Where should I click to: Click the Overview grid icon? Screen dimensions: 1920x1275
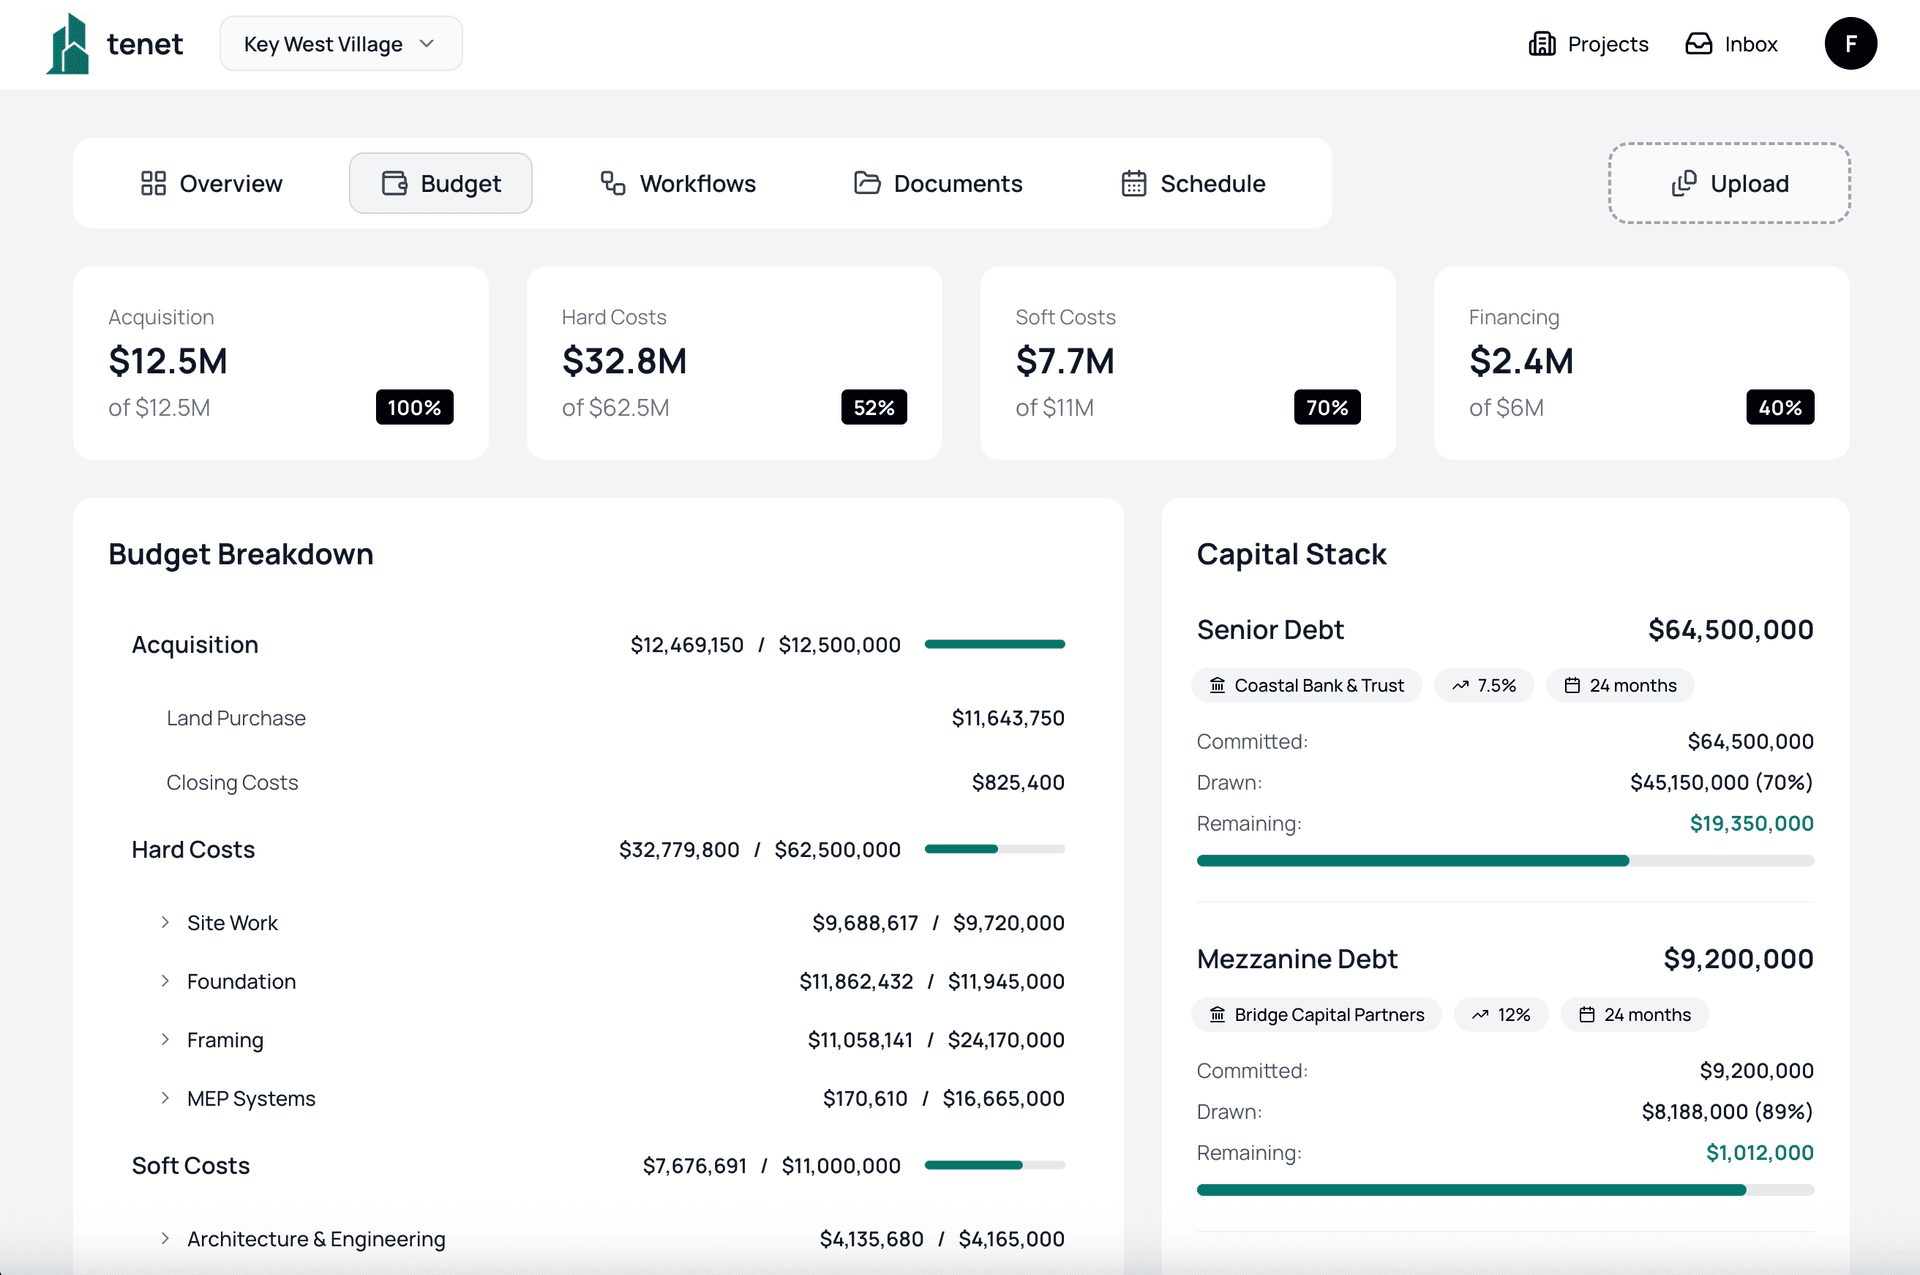click(153, 183)
